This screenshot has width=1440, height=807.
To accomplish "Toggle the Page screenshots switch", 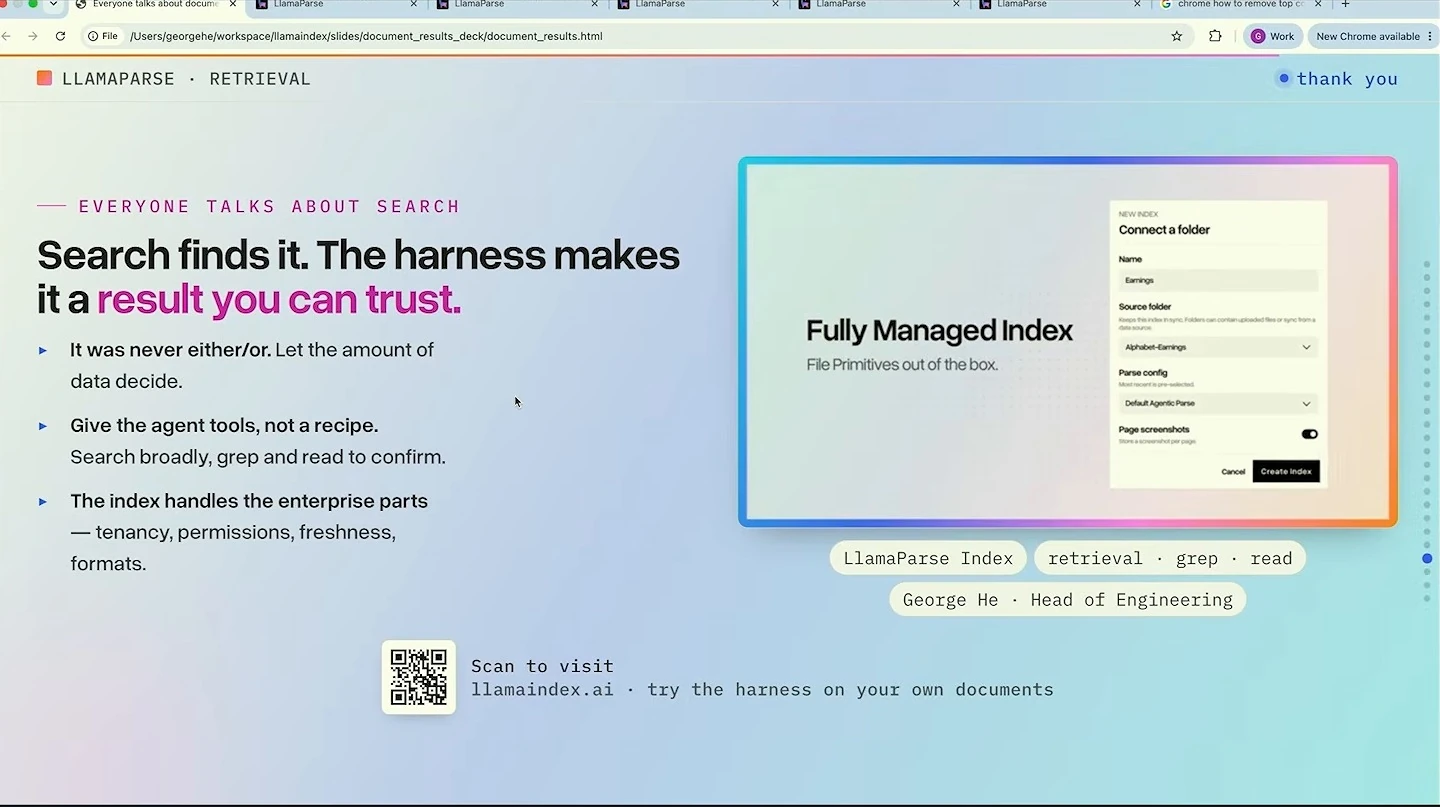I will pos(1309,434).
